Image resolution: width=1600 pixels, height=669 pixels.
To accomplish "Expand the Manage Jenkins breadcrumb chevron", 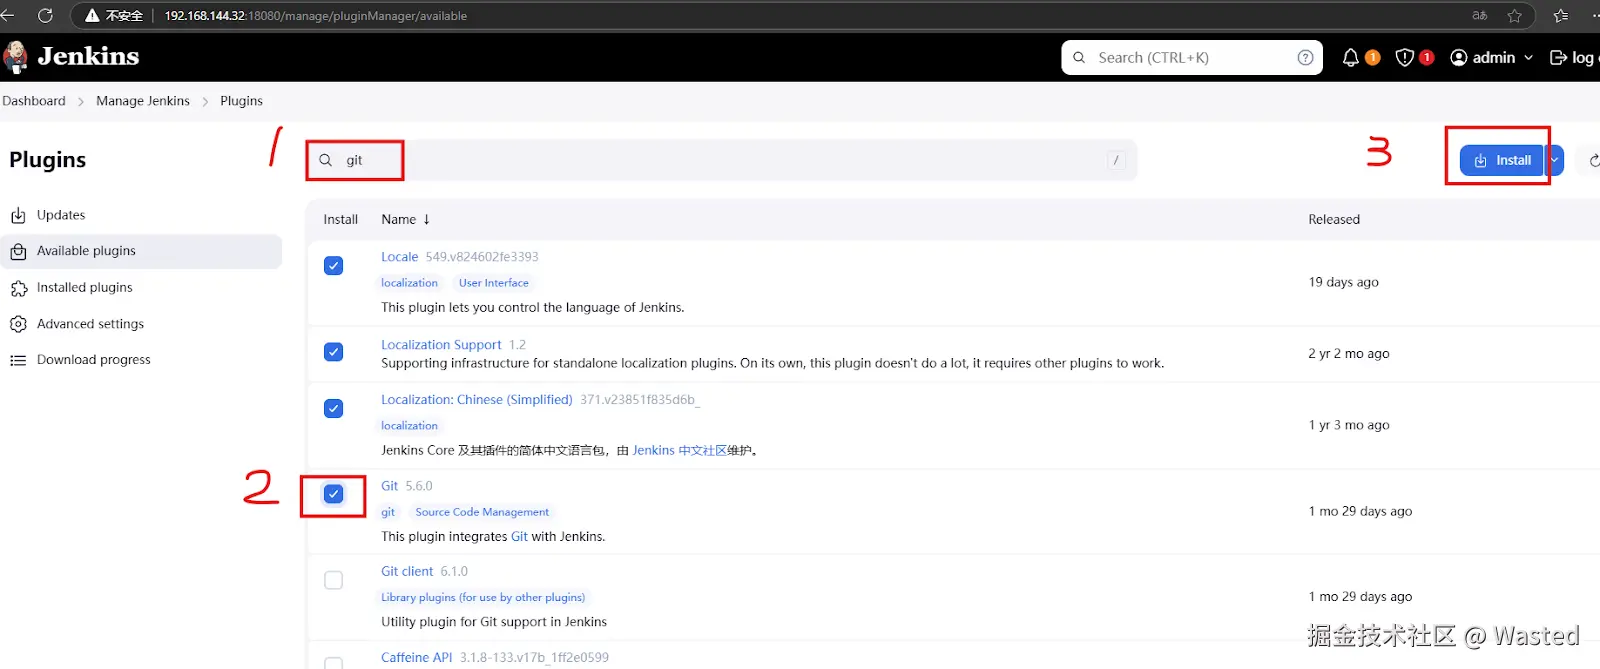I will click(205, 101).
